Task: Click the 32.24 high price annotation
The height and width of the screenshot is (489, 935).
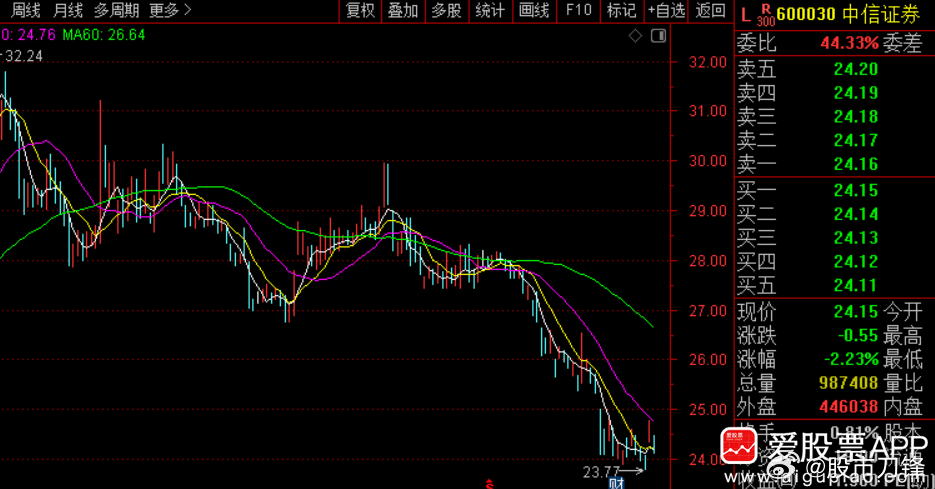Action: [23, 56]
